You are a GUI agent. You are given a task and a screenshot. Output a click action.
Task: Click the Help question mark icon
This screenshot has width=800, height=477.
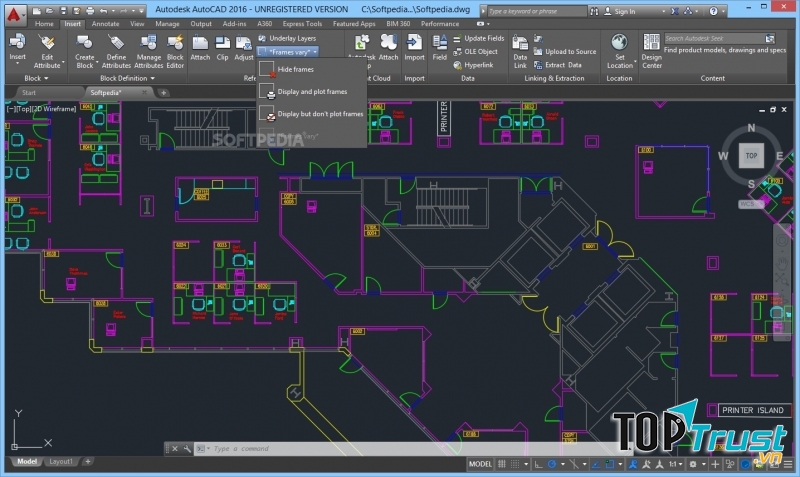(x=713, y=11)
